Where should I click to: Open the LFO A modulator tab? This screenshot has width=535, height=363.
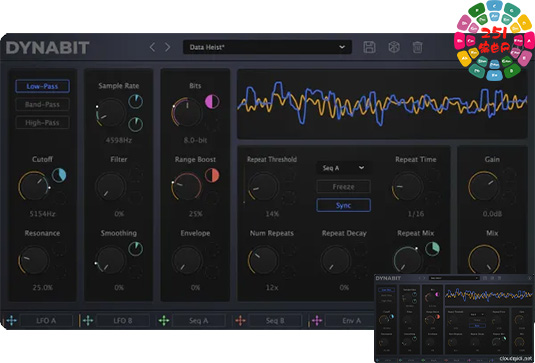pos(46,321)
